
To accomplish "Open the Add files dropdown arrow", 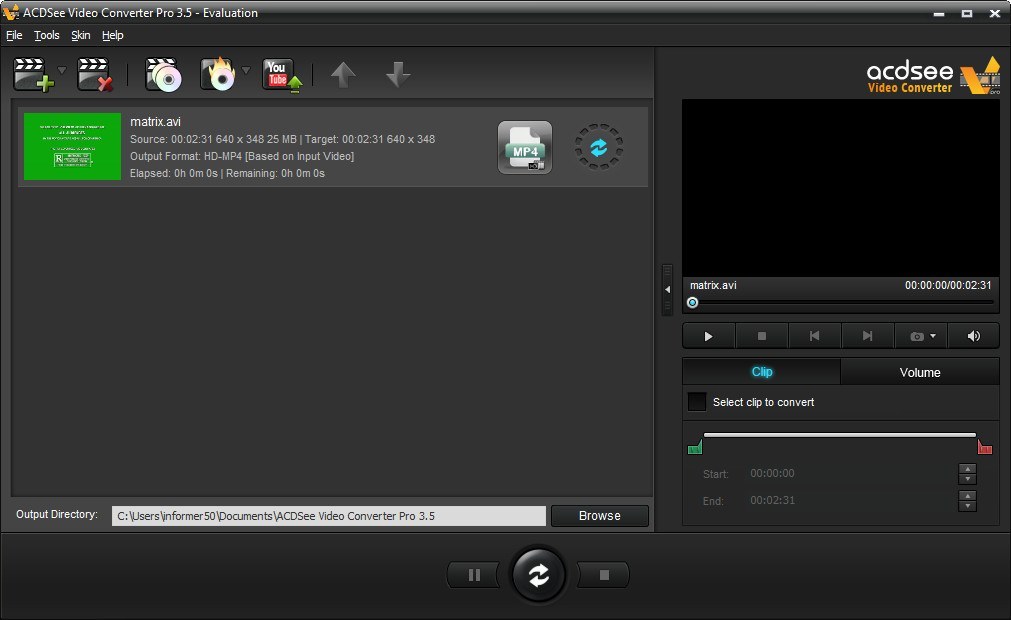I will [62, 70].
